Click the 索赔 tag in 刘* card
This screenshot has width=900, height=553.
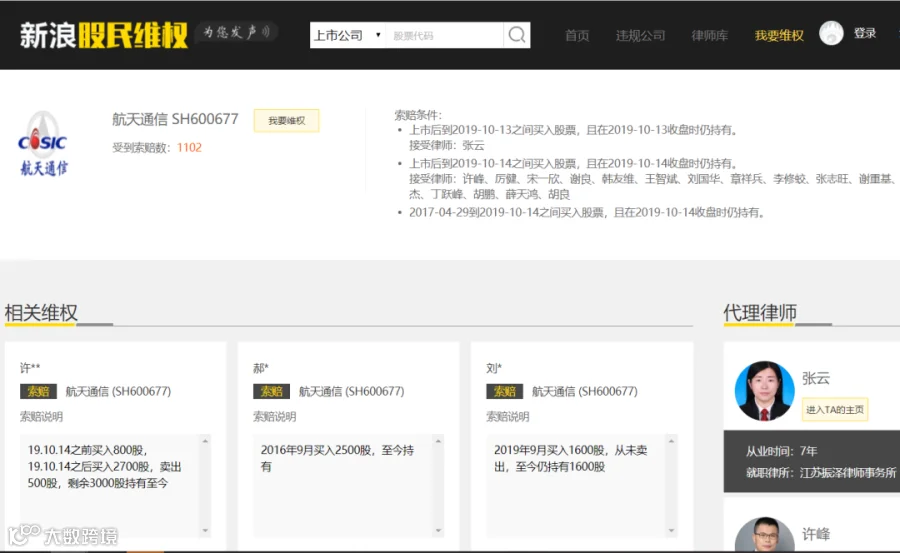point(505,391)
